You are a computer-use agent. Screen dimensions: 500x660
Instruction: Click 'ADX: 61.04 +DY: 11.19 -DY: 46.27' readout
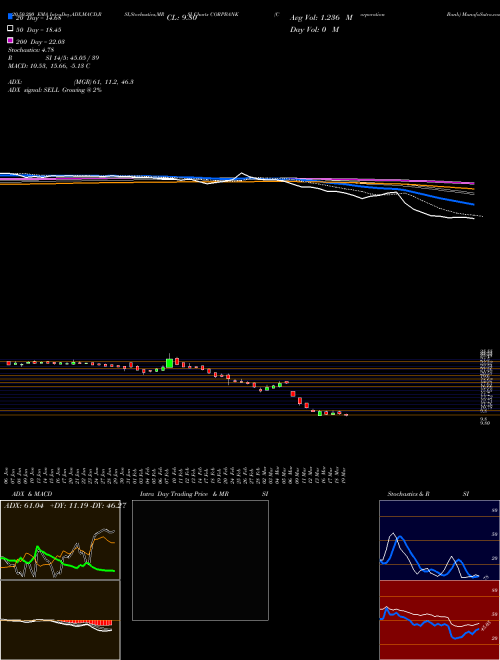65,506
